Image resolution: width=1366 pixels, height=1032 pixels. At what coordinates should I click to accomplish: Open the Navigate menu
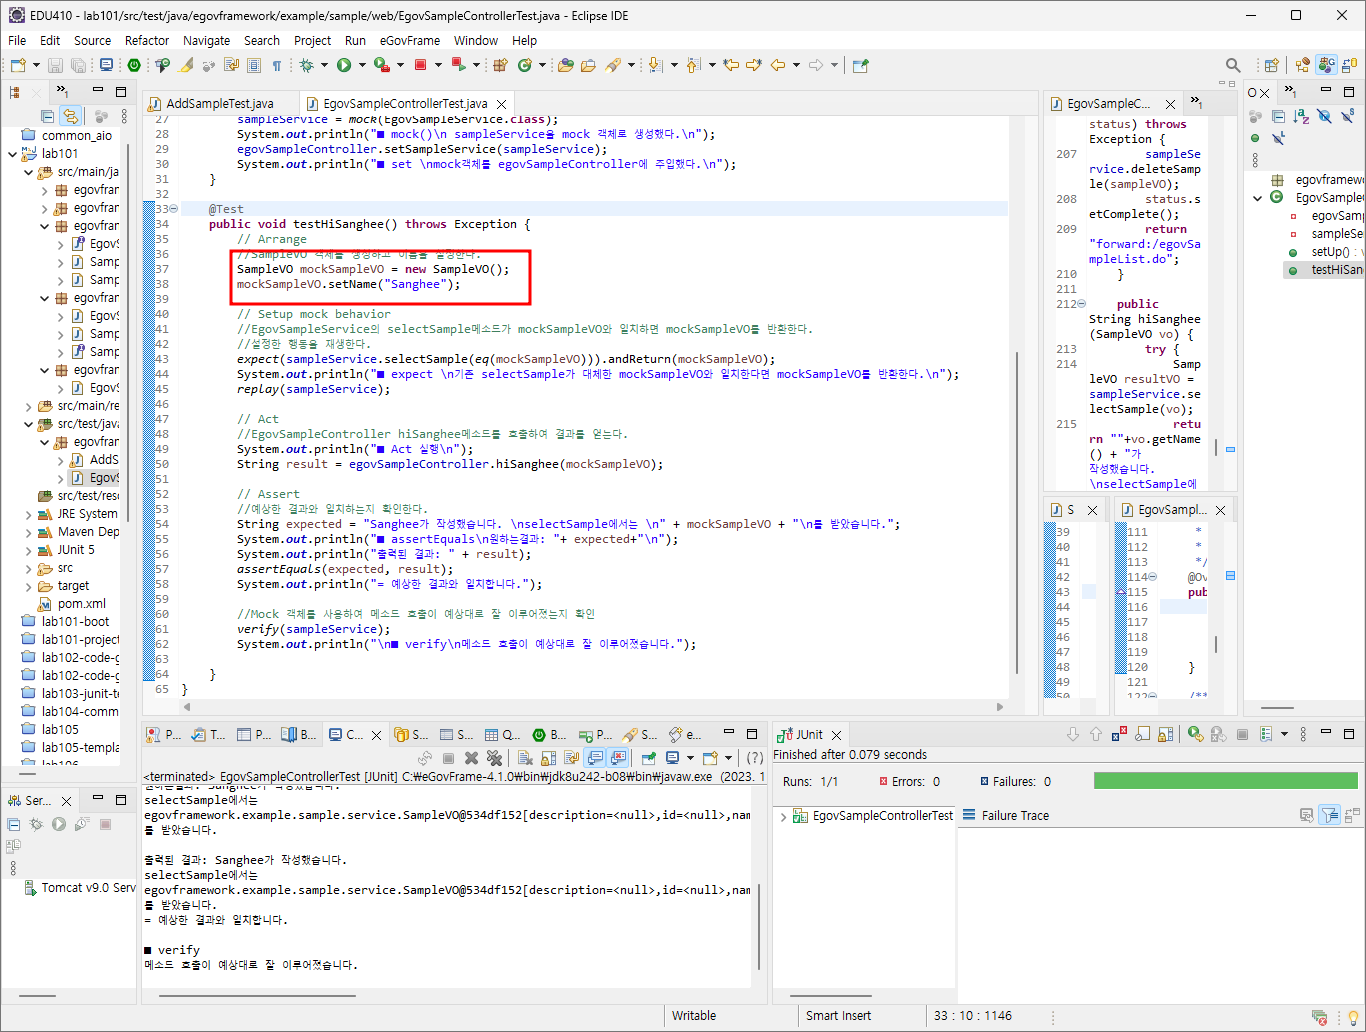coord(207,41)
